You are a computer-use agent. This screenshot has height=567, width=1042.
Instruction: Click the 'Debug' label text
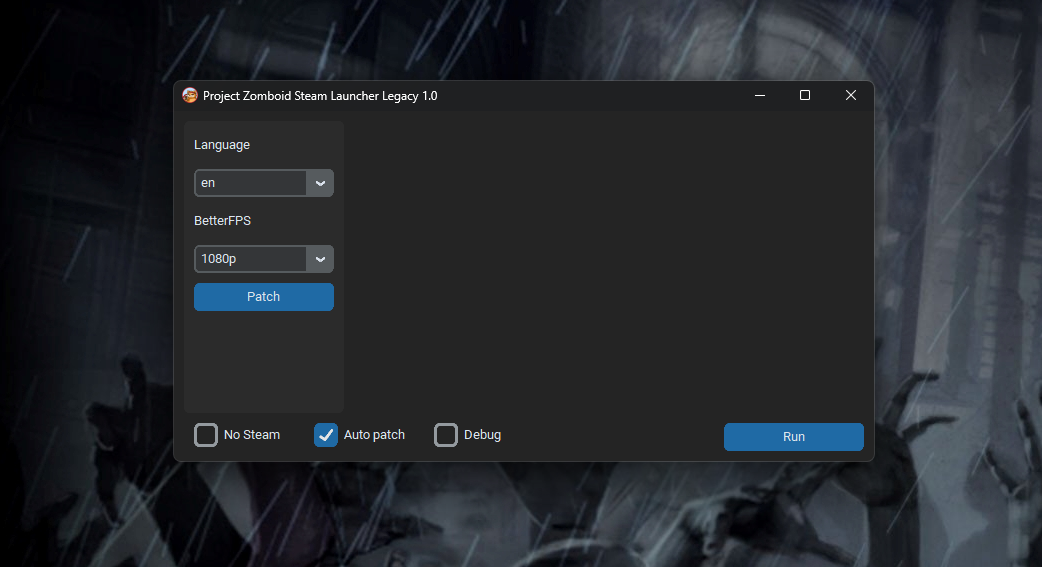point(482,435)
